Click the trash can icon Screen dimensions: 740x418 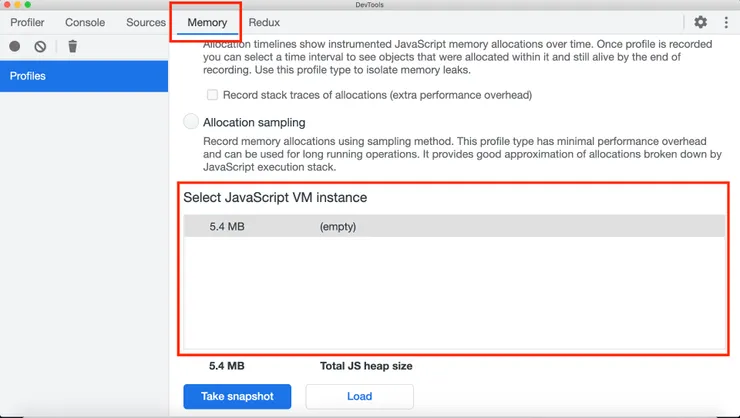click(x=72, y=46)
